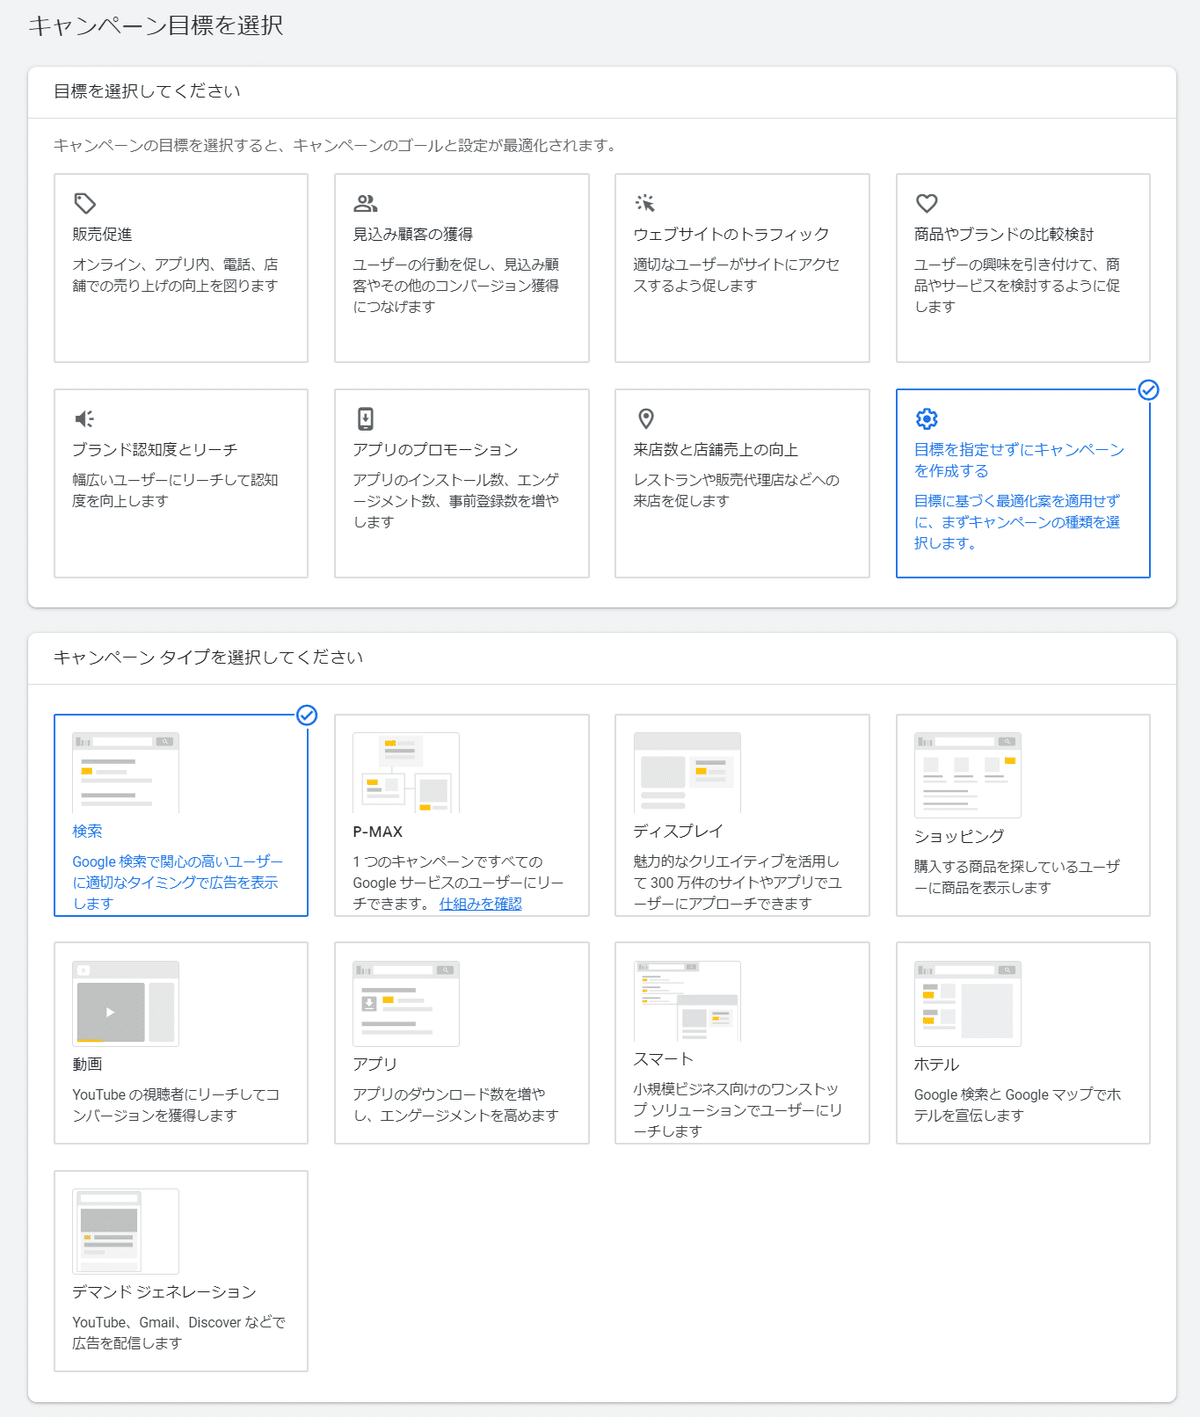Click the スマート campaign illustration
Image resolution: width=1200 pixels, height=1417 pixels.
[687, 1001]
